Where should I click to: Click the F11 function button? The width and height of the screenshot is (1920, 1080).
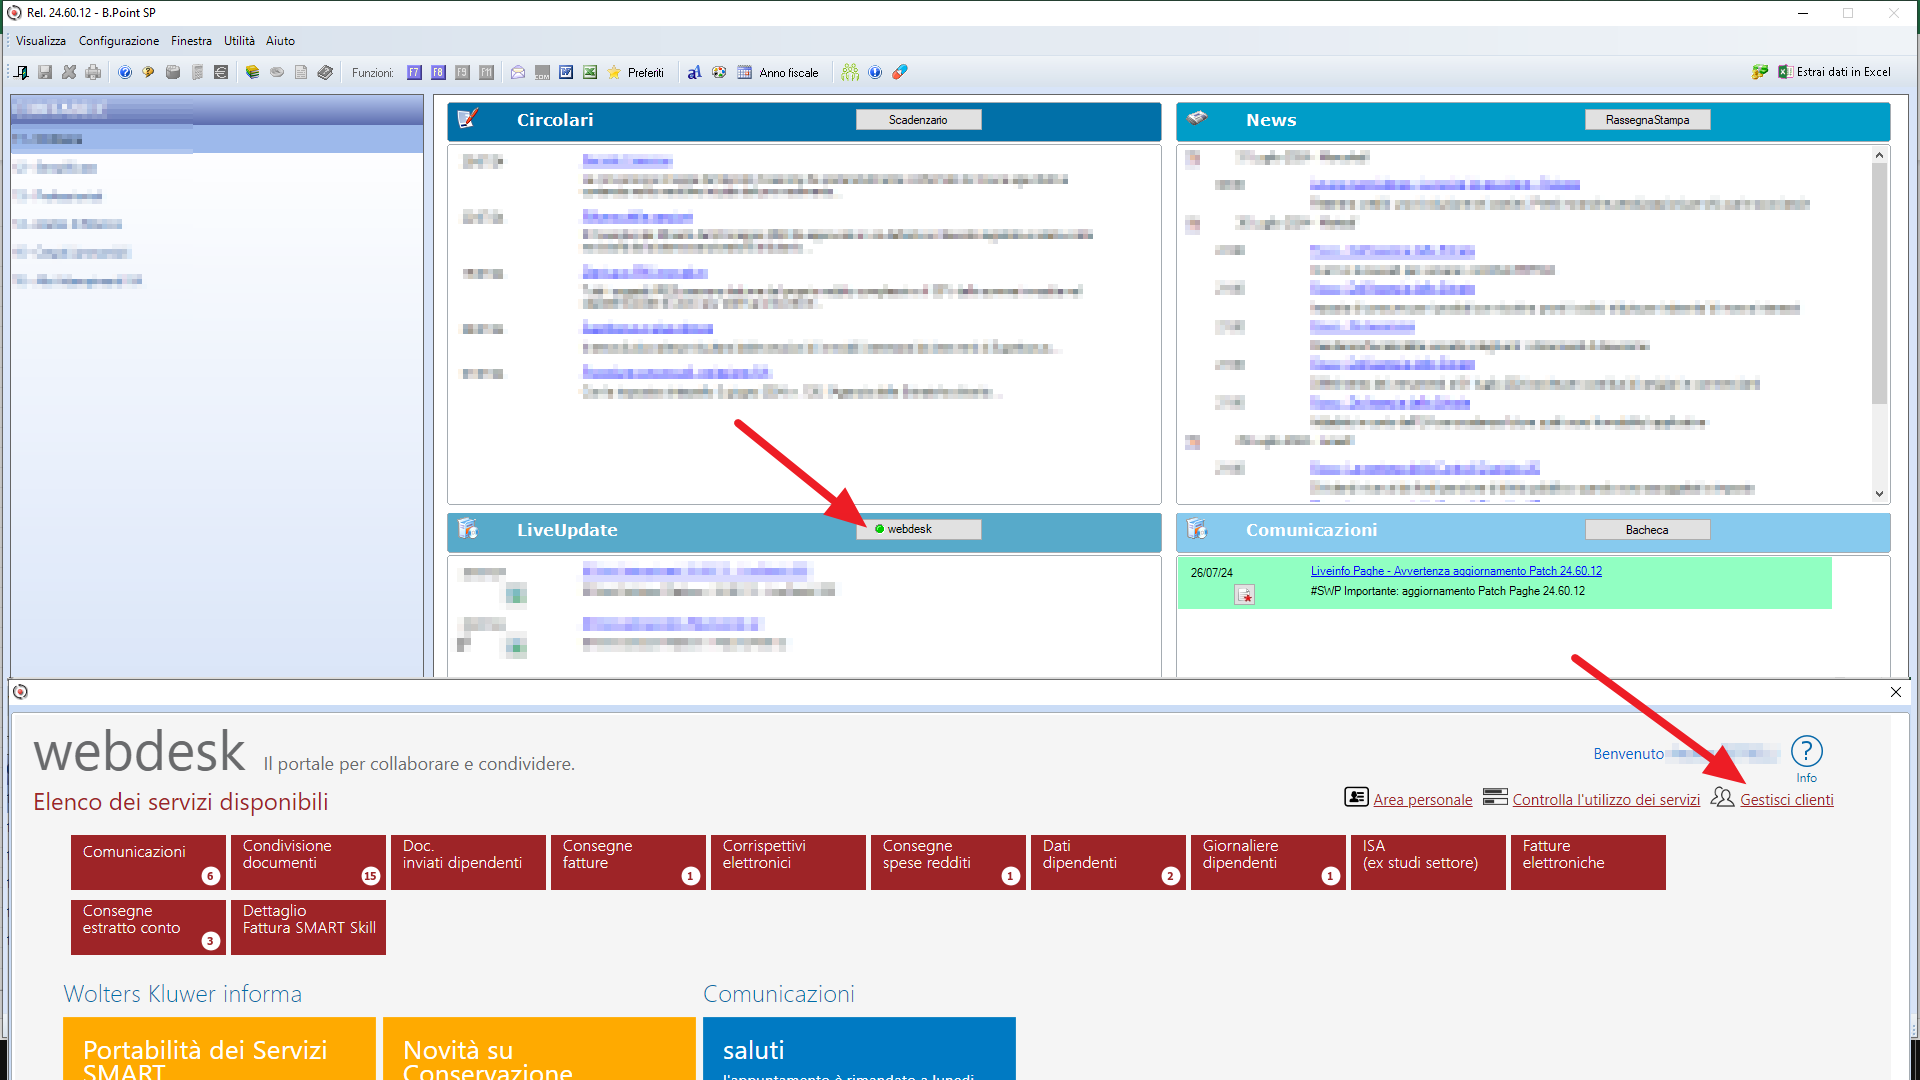[x=487, y=72]
